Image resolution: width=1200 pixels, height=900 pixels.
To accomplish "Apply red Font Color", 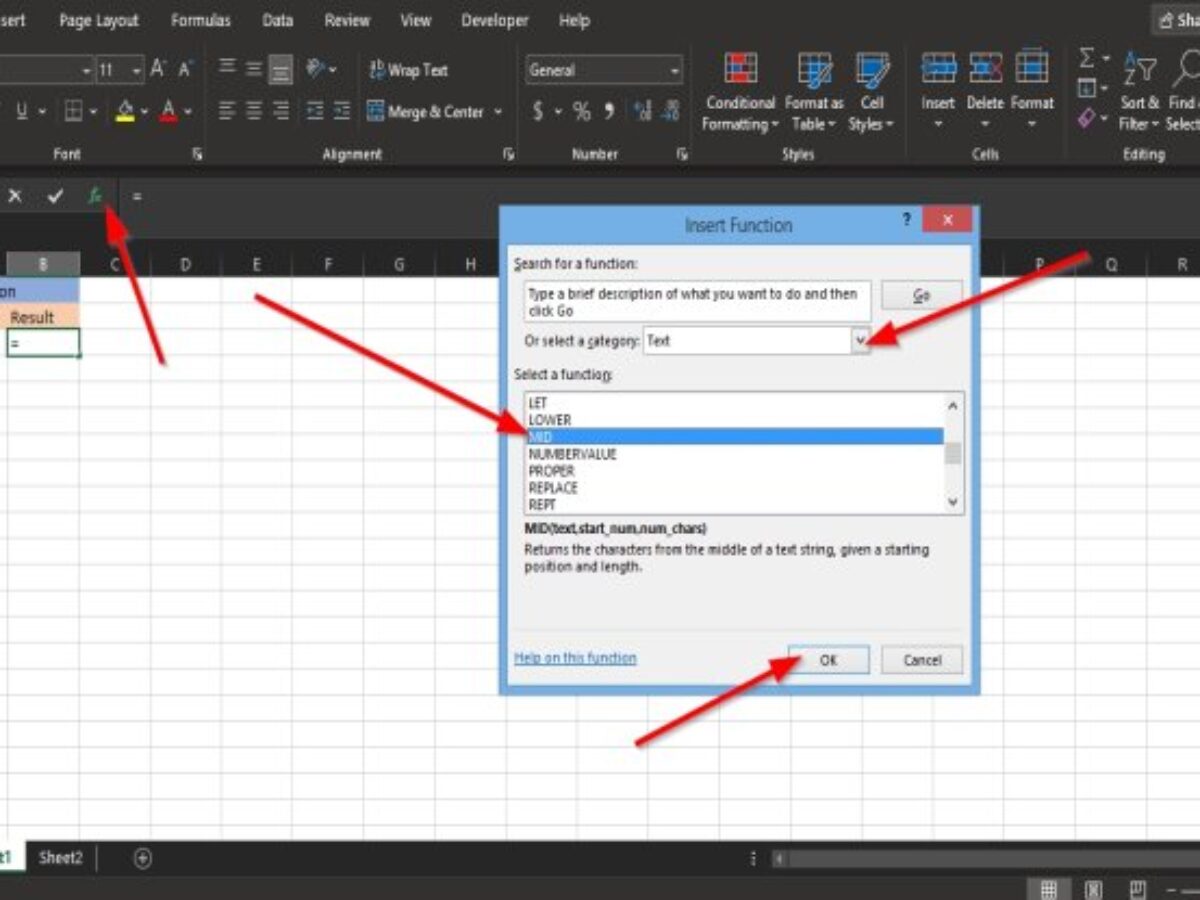I will [x=168, y=112].
